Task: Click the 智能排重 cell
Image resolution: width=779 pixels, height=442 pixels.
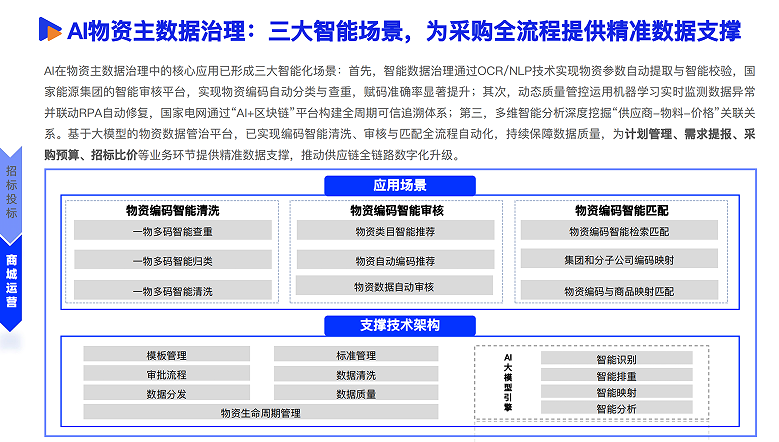Action: coord(617,375)
